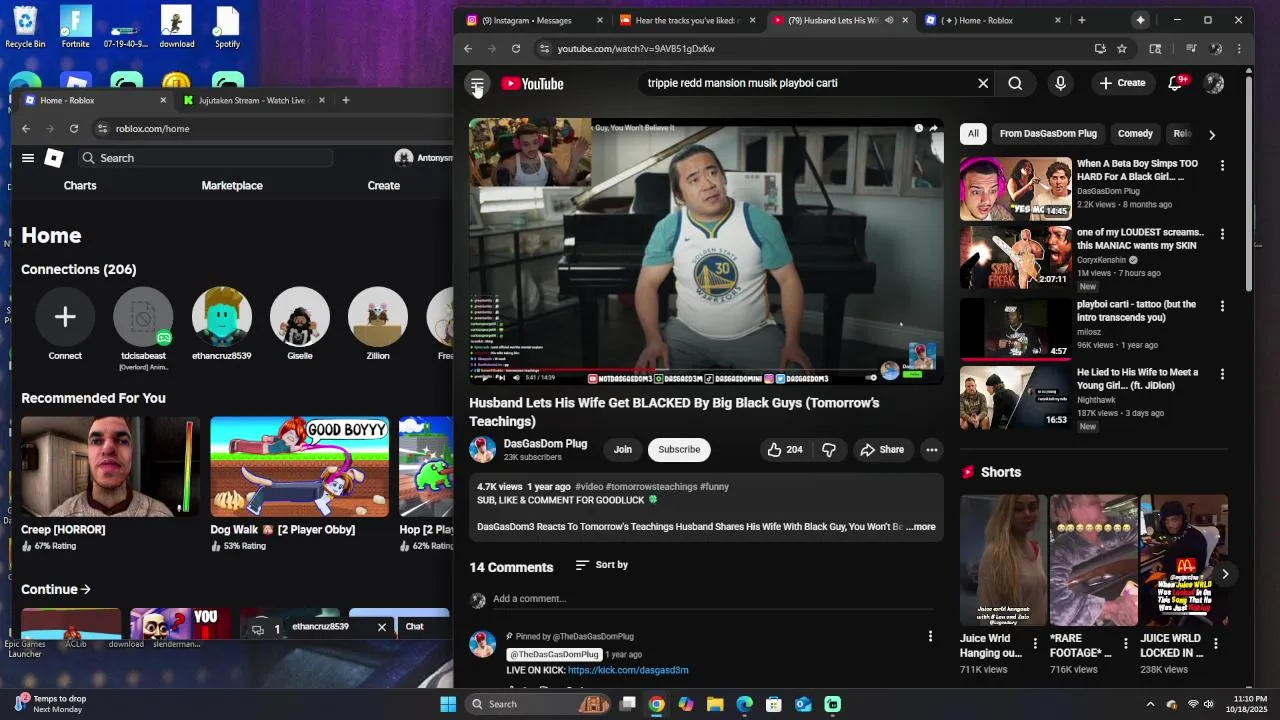Image resolution: width=1280 pixels, height=720 pixels.
Task: Open YouTube notifications bell
Action: point(1176,83)
